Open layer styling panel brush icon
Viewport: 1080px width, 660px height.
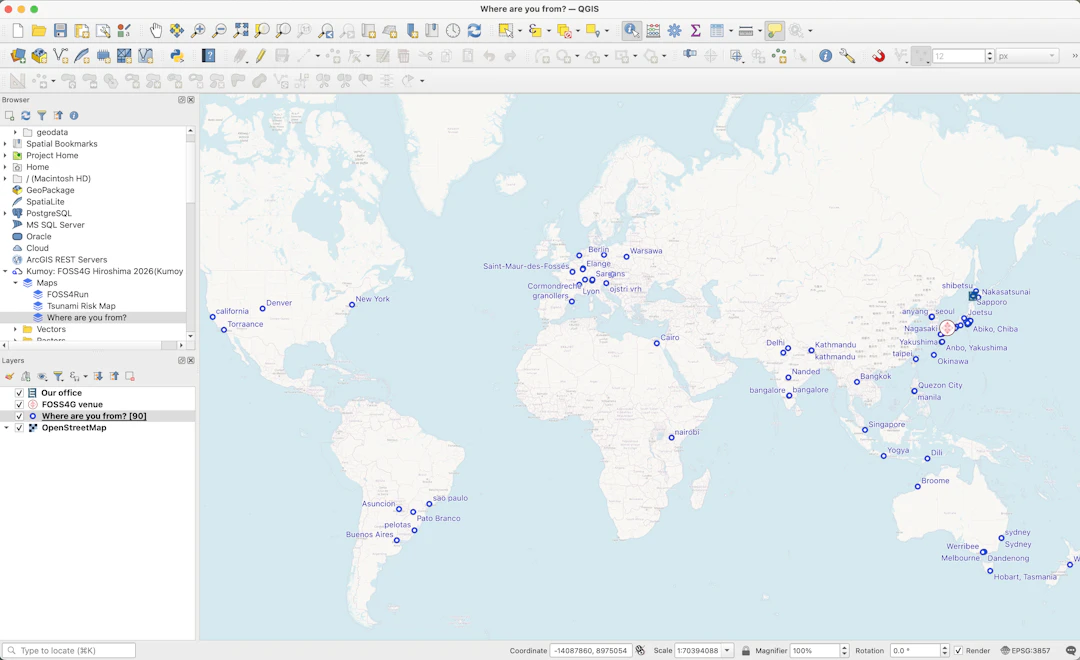point(10,376)
